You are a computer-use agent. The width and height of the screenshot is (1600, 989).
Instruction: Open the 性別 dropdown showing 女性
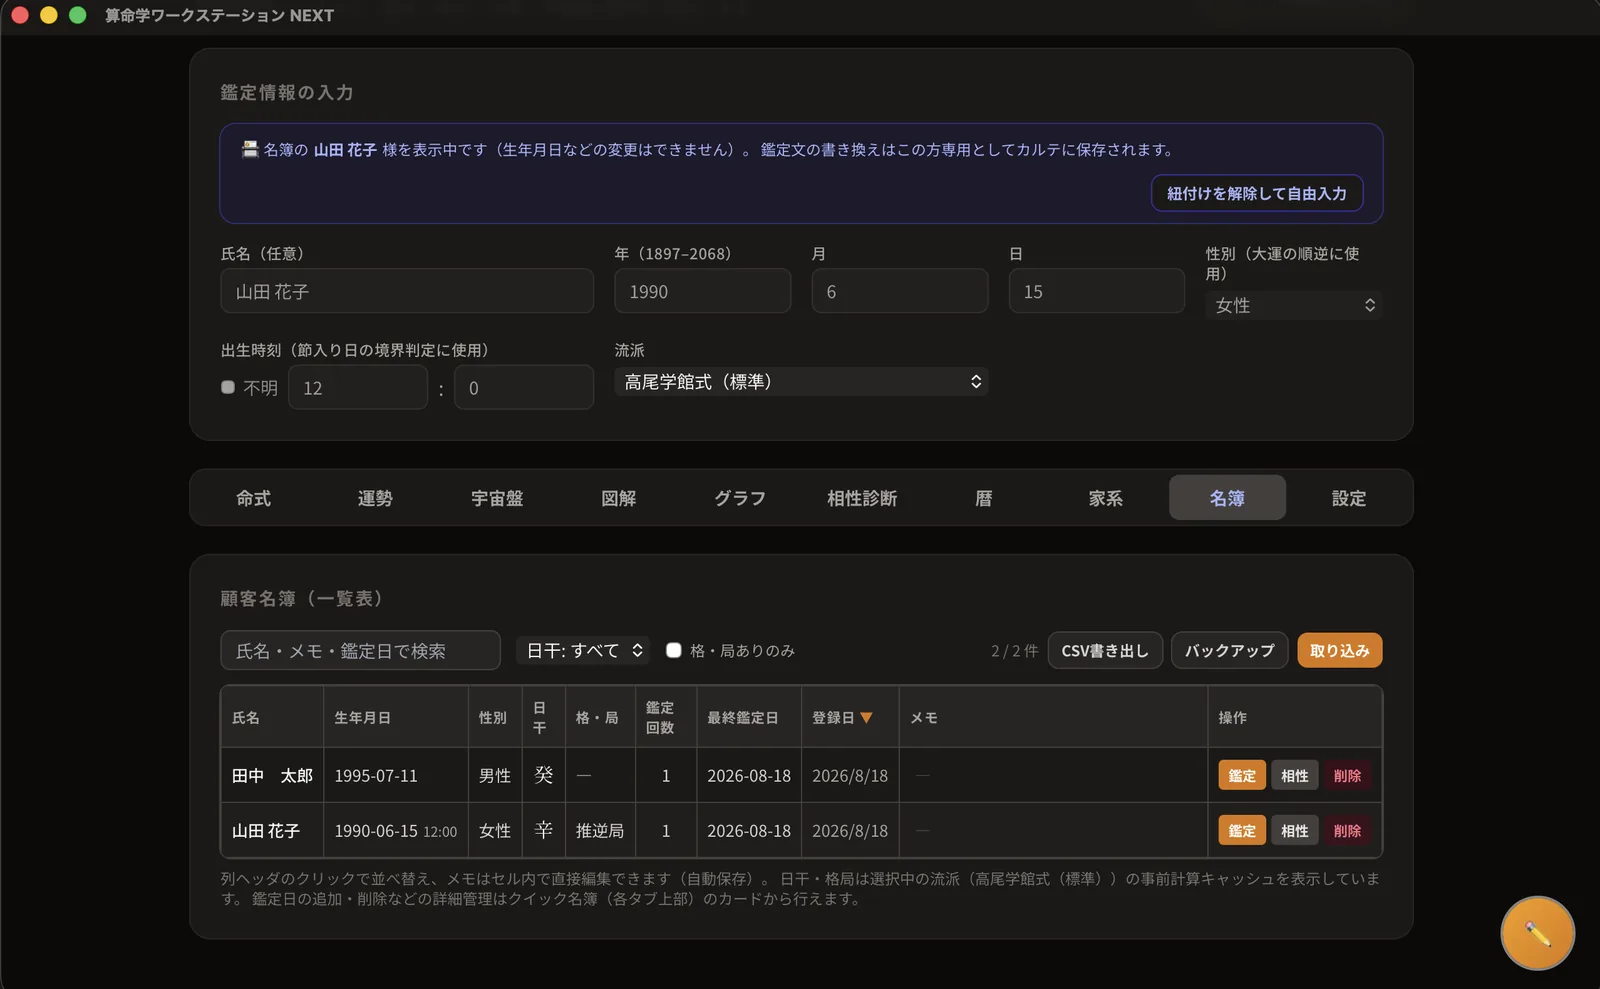[x=1294, y=305]
